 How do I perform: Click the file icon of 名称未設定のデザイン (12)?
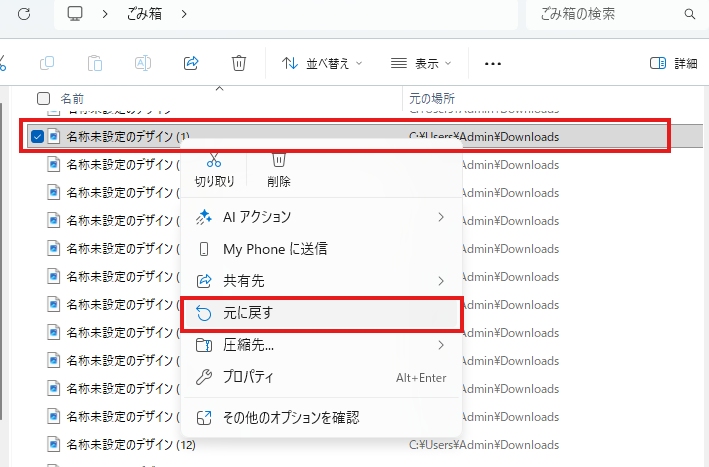[53, 444]
